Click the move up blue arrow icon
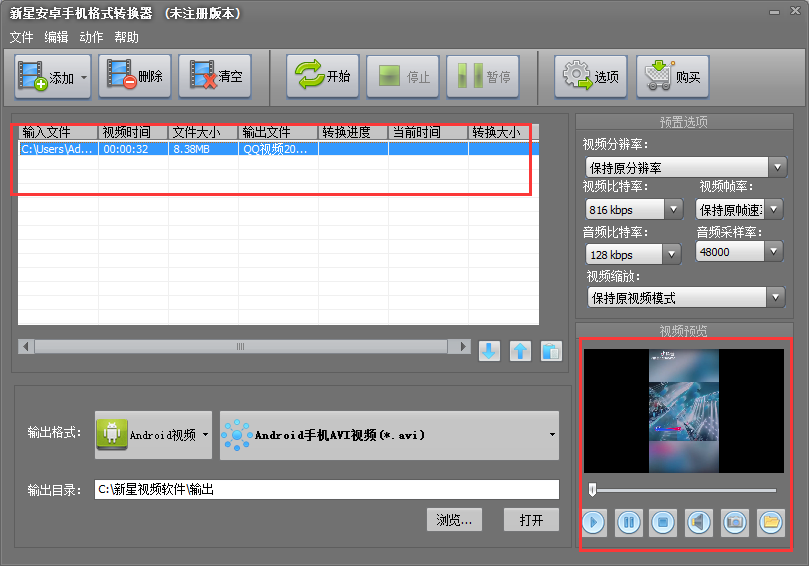809x566 pixels. point(520,351)
